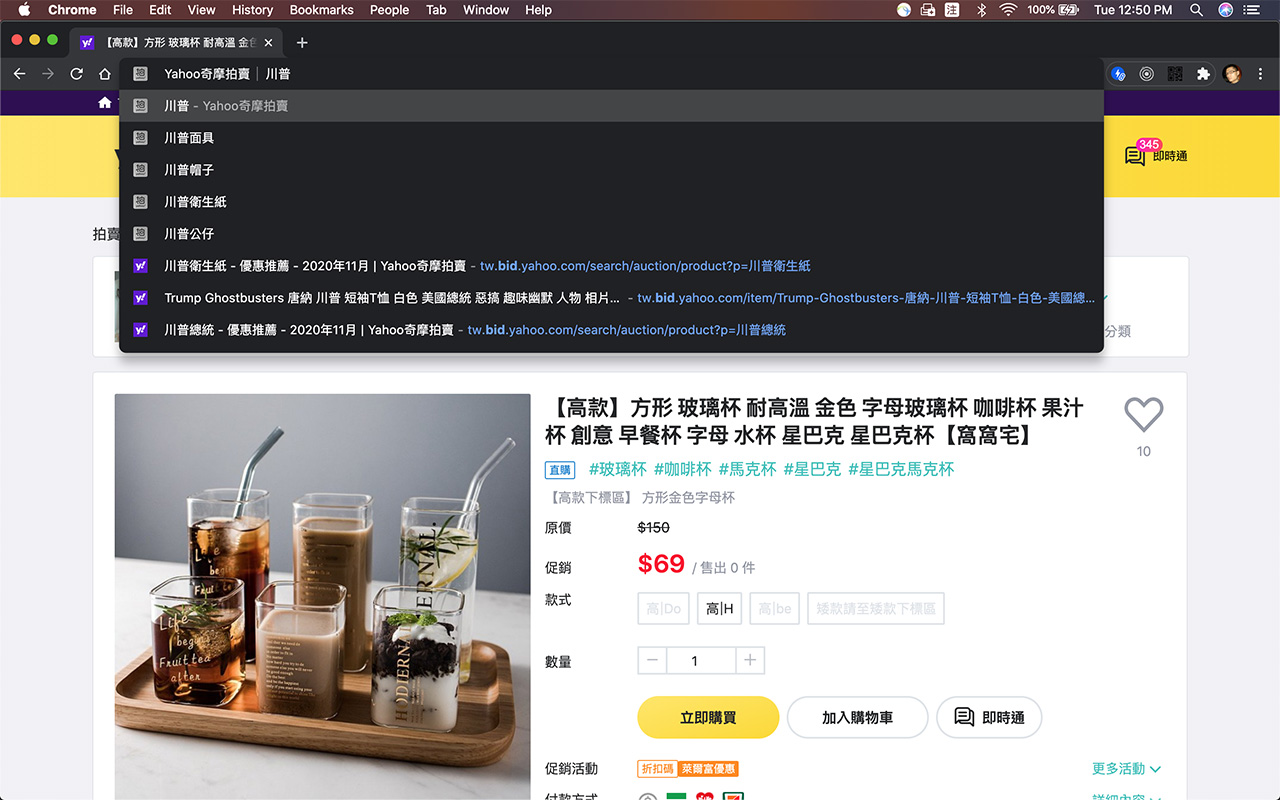The image size is (1280, 800).
Task: Click the plus to increase quantity
Action: [x=749, y=660]
